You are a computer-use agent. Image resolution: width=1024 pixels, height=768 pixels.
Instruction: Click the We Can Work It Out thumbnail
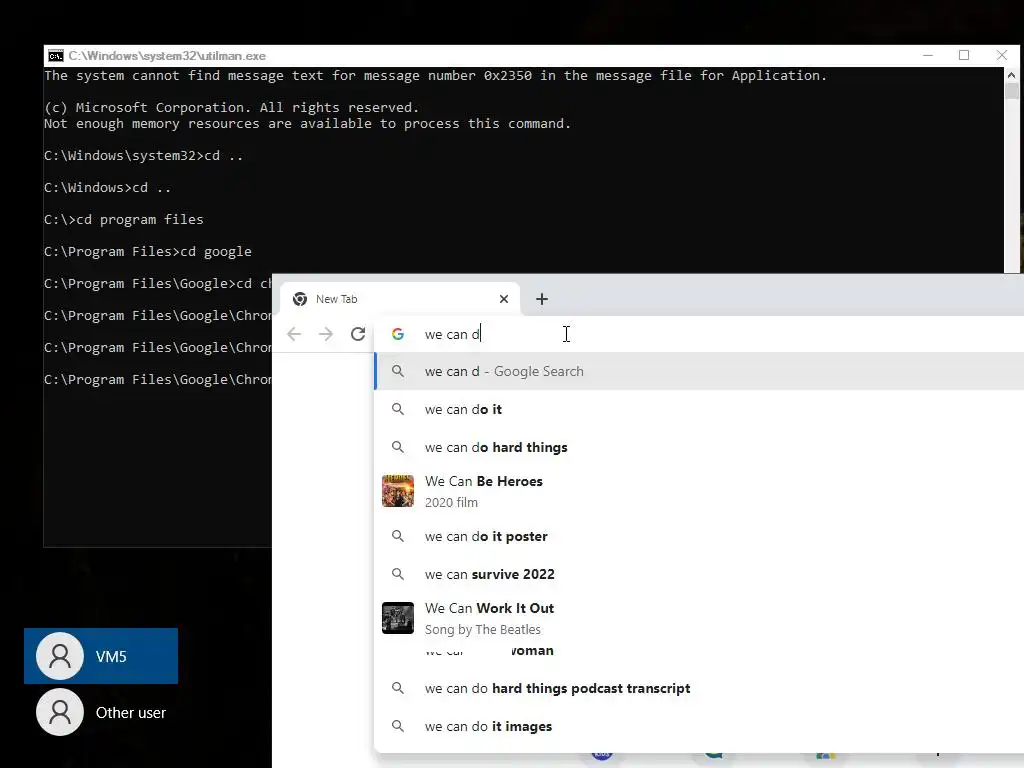coord(398,618)
